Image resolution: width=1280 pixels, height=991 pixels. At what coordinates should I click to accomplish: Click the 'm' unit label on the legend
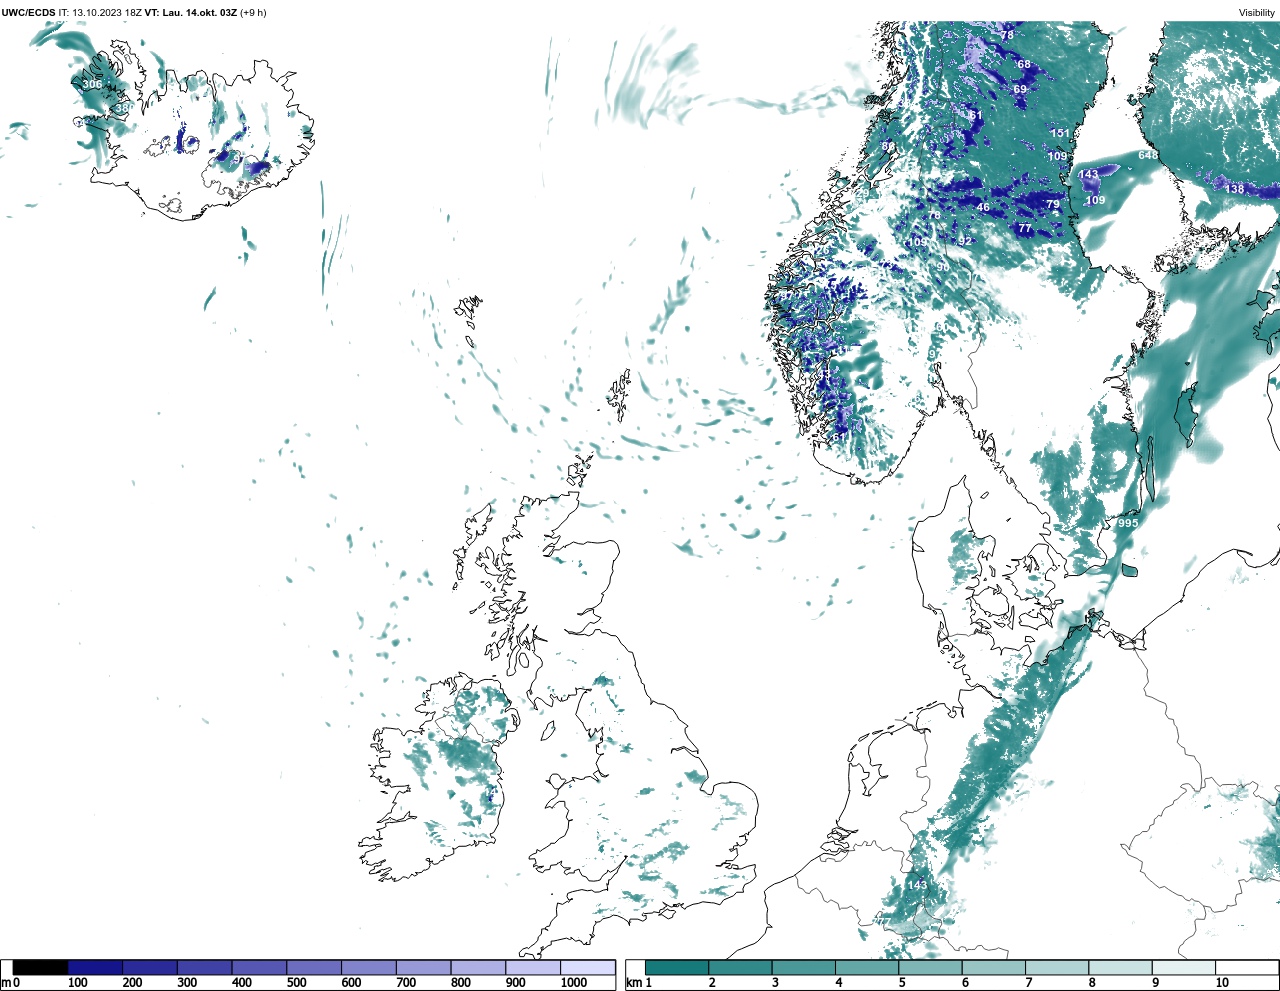tap(6, 983)
